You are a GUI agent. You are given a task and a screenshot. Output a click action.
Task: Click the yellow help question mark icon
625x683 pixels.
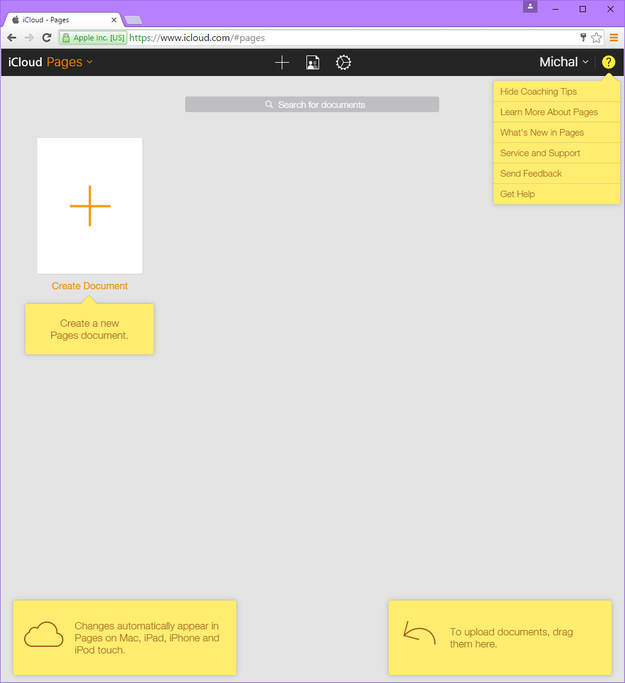coord(608,62)
